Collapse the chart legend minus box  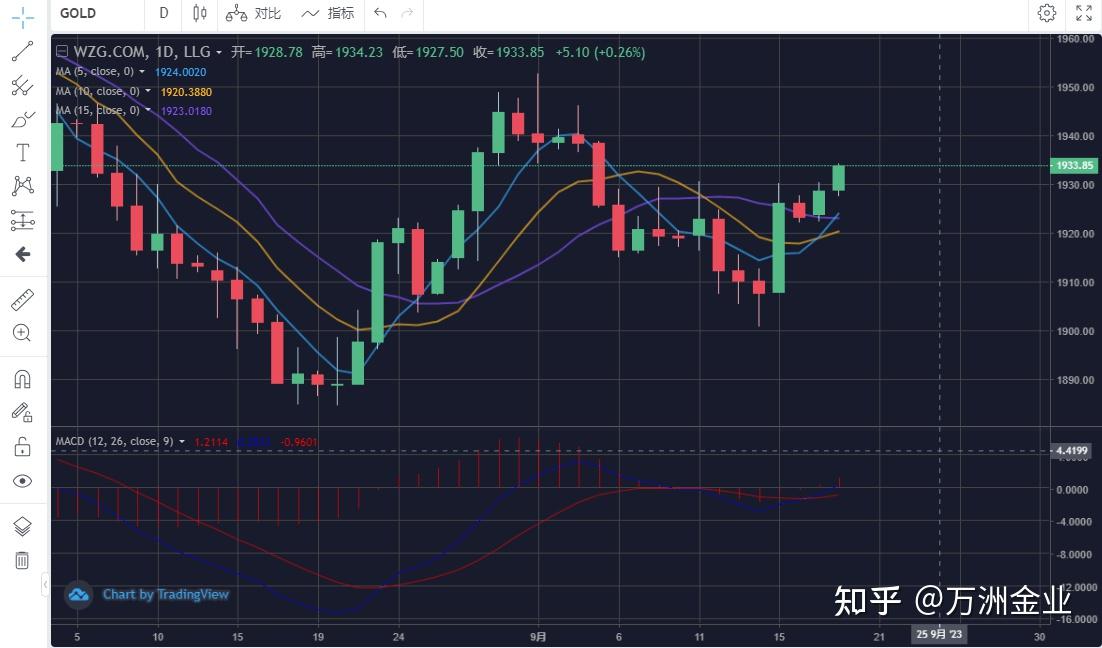(62, 52)
